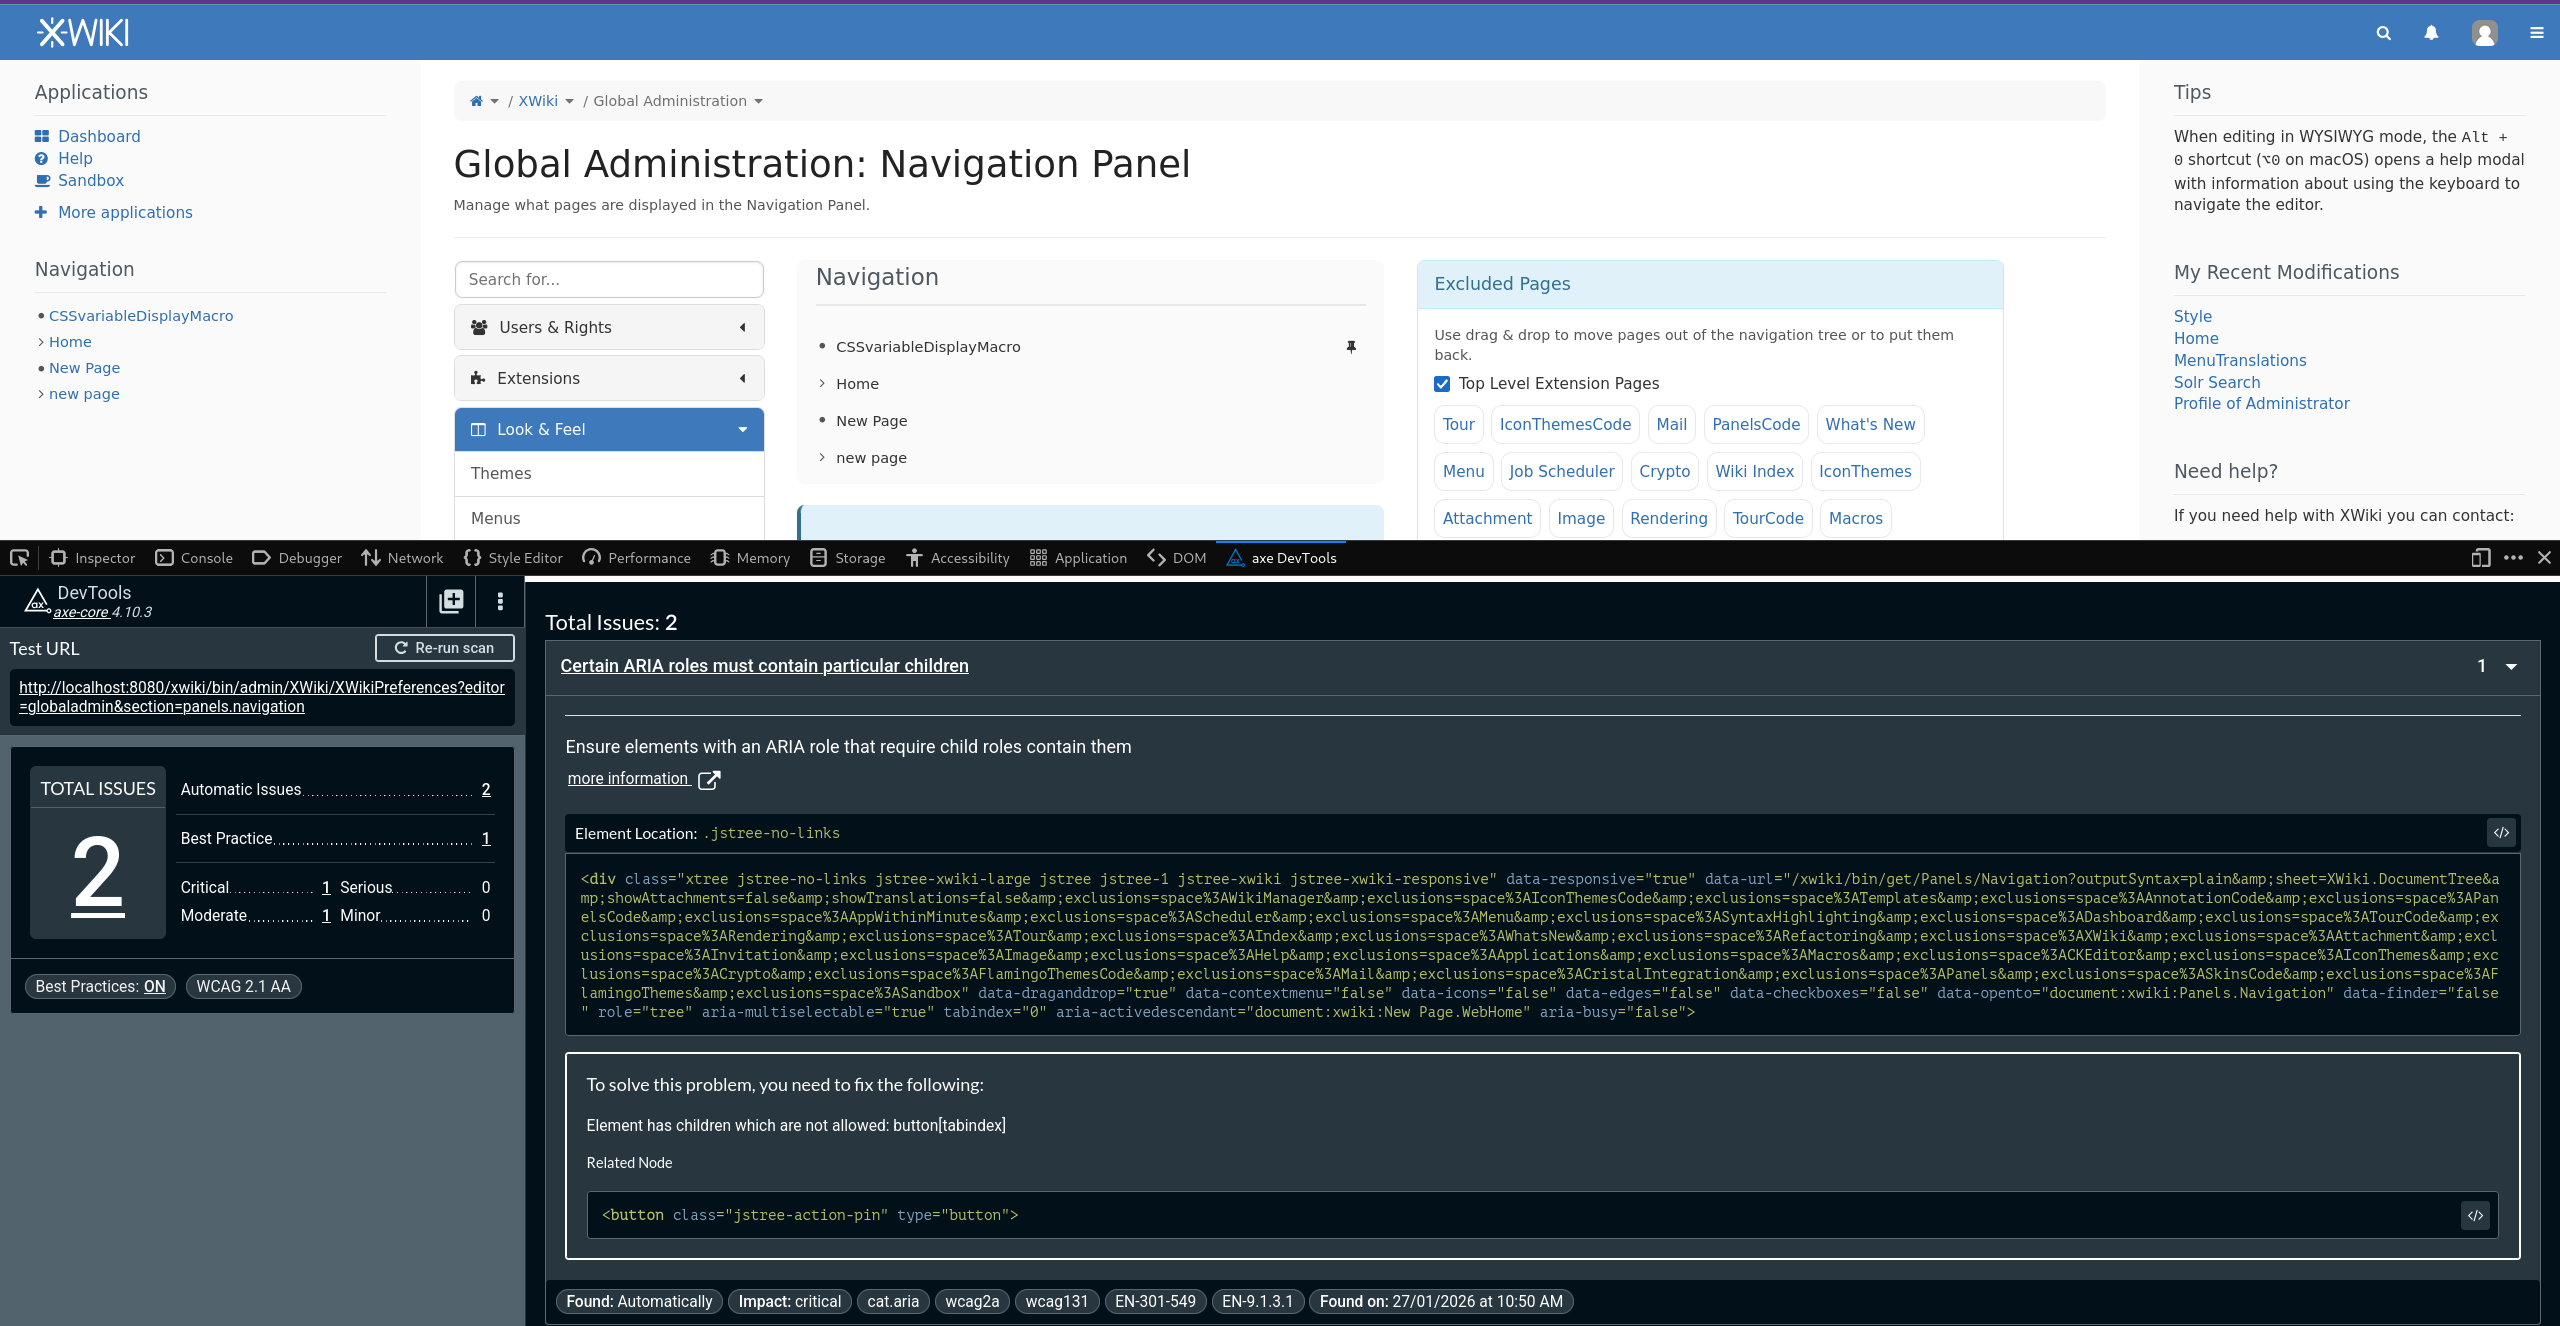Open the hamburger drawer menu icon
Viewport: 2560px width, 1326px height.
coord(2536,33)
